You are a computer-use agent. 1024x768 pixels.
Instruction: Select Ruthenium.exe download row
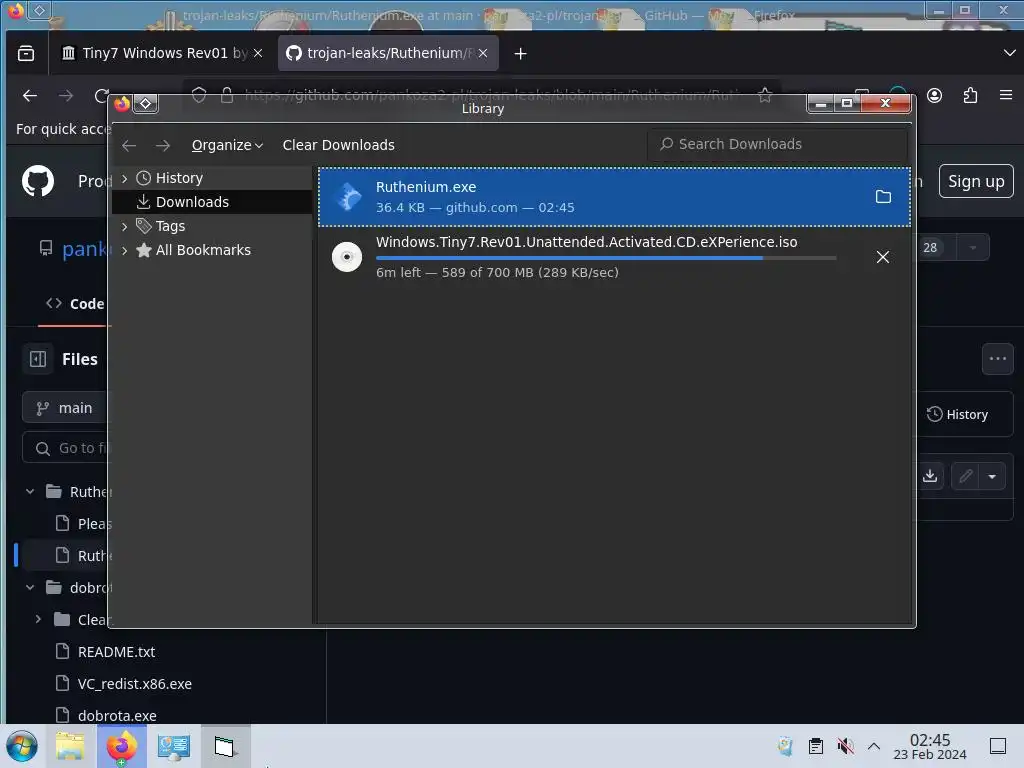pyautogui.click(x=614, y=197)
